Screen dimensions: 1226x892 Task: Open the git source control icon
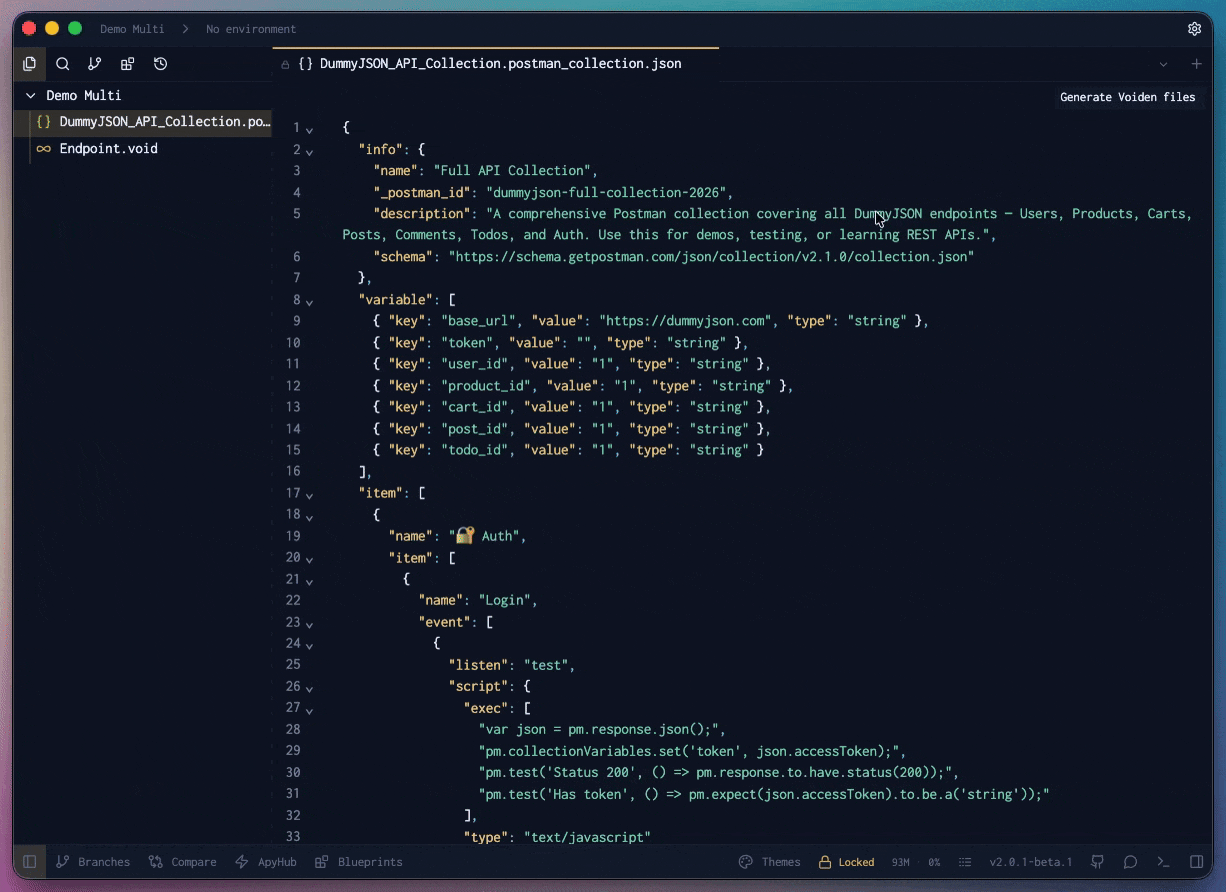click(95, 64)
